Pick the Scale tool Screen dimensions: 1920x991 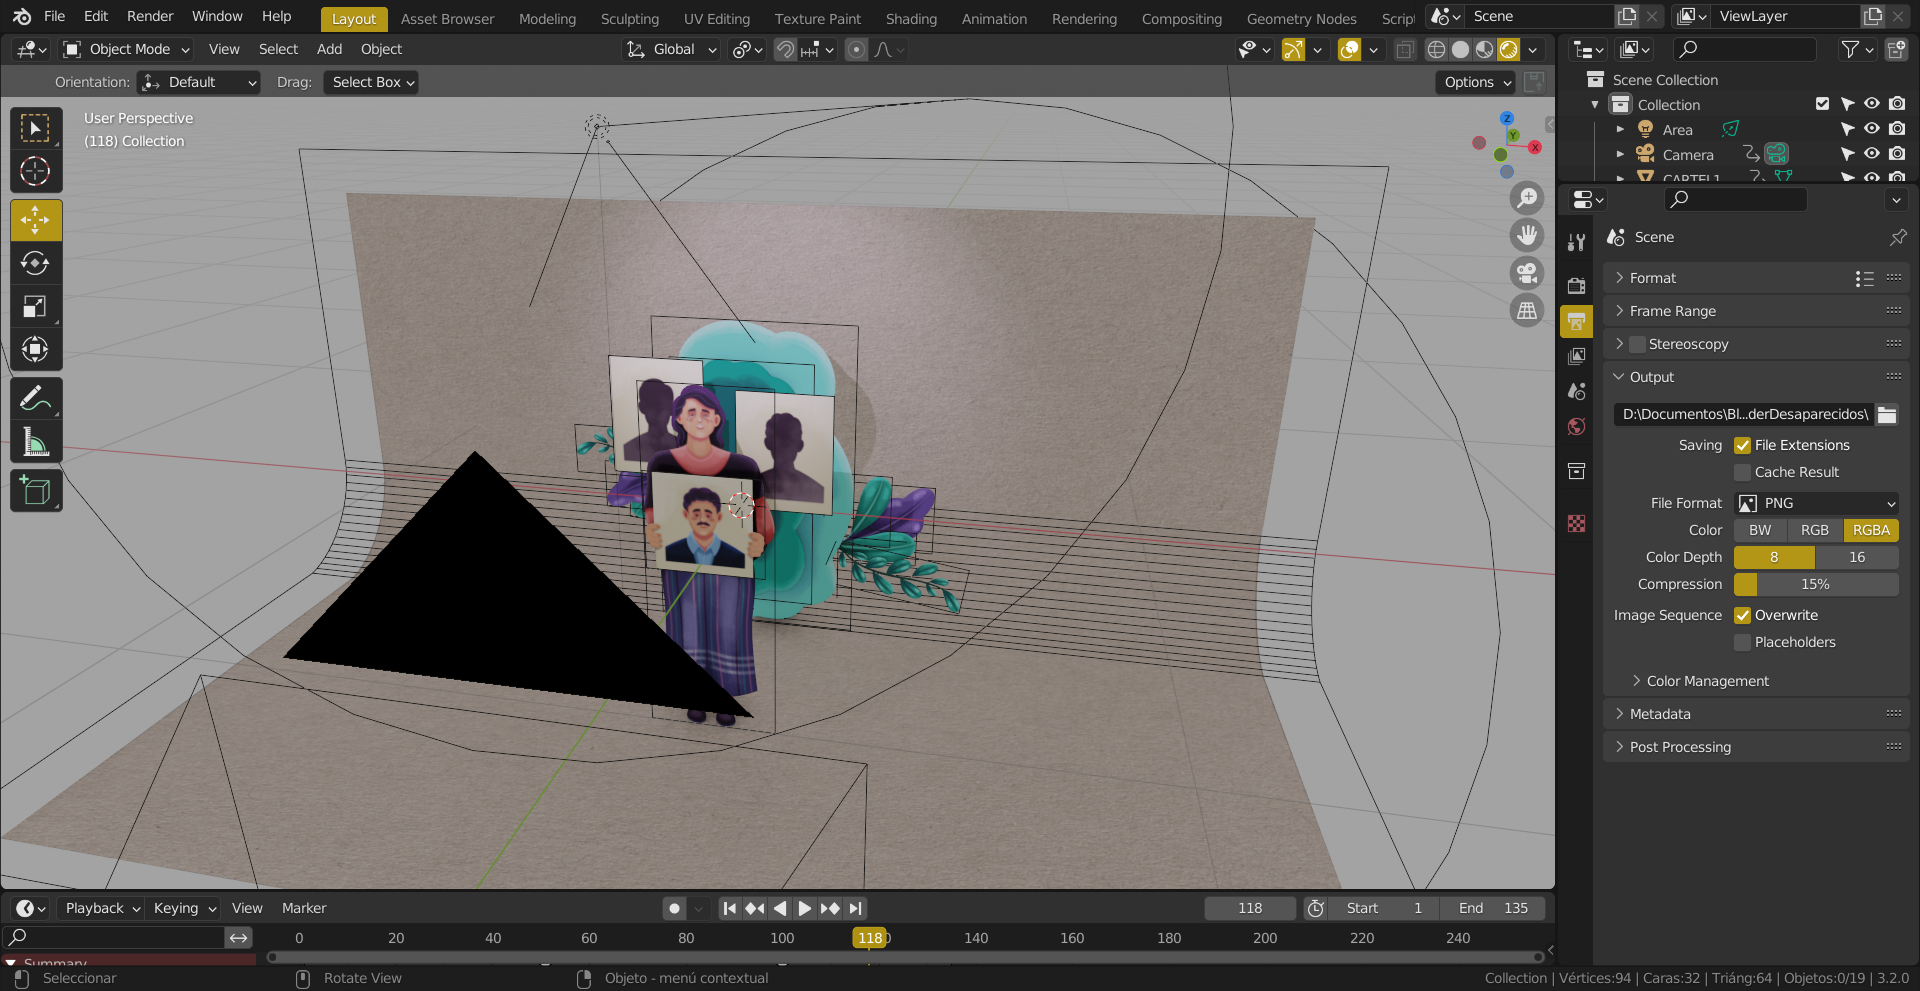pos(36,306)
